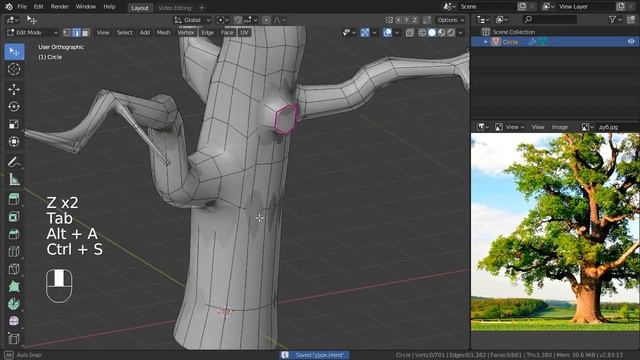Click the Scene Collection icon
The width and height of the screenshot is (640, 360).
[x=485, y=32]
